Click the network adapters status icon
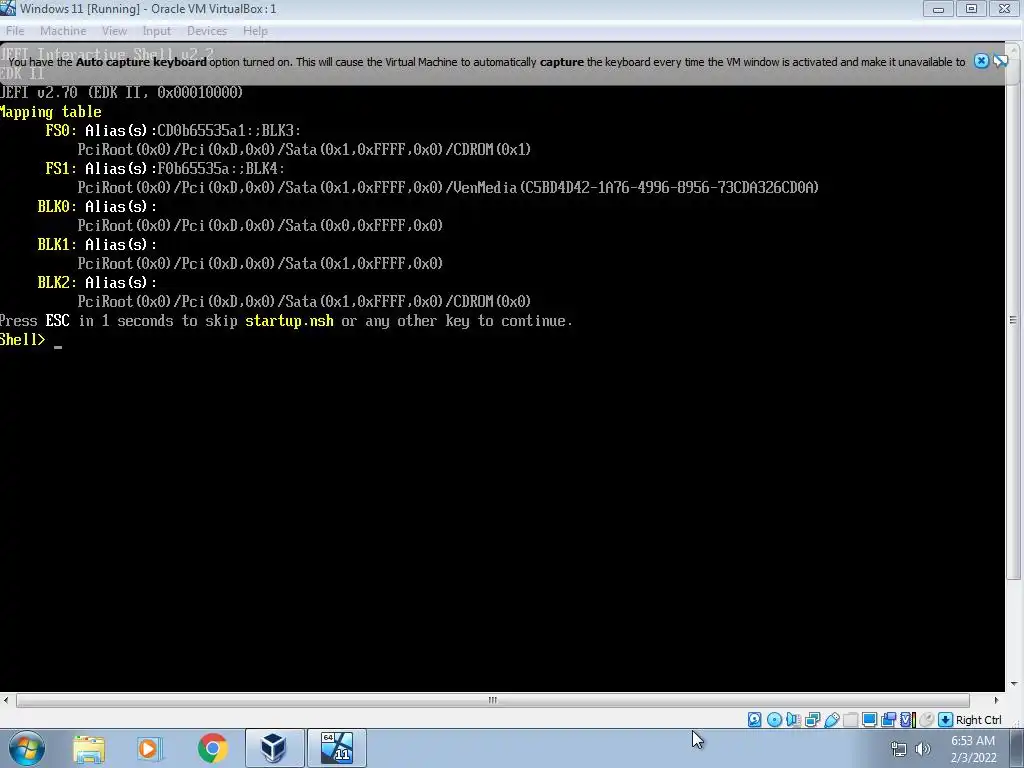 point(812,720)
